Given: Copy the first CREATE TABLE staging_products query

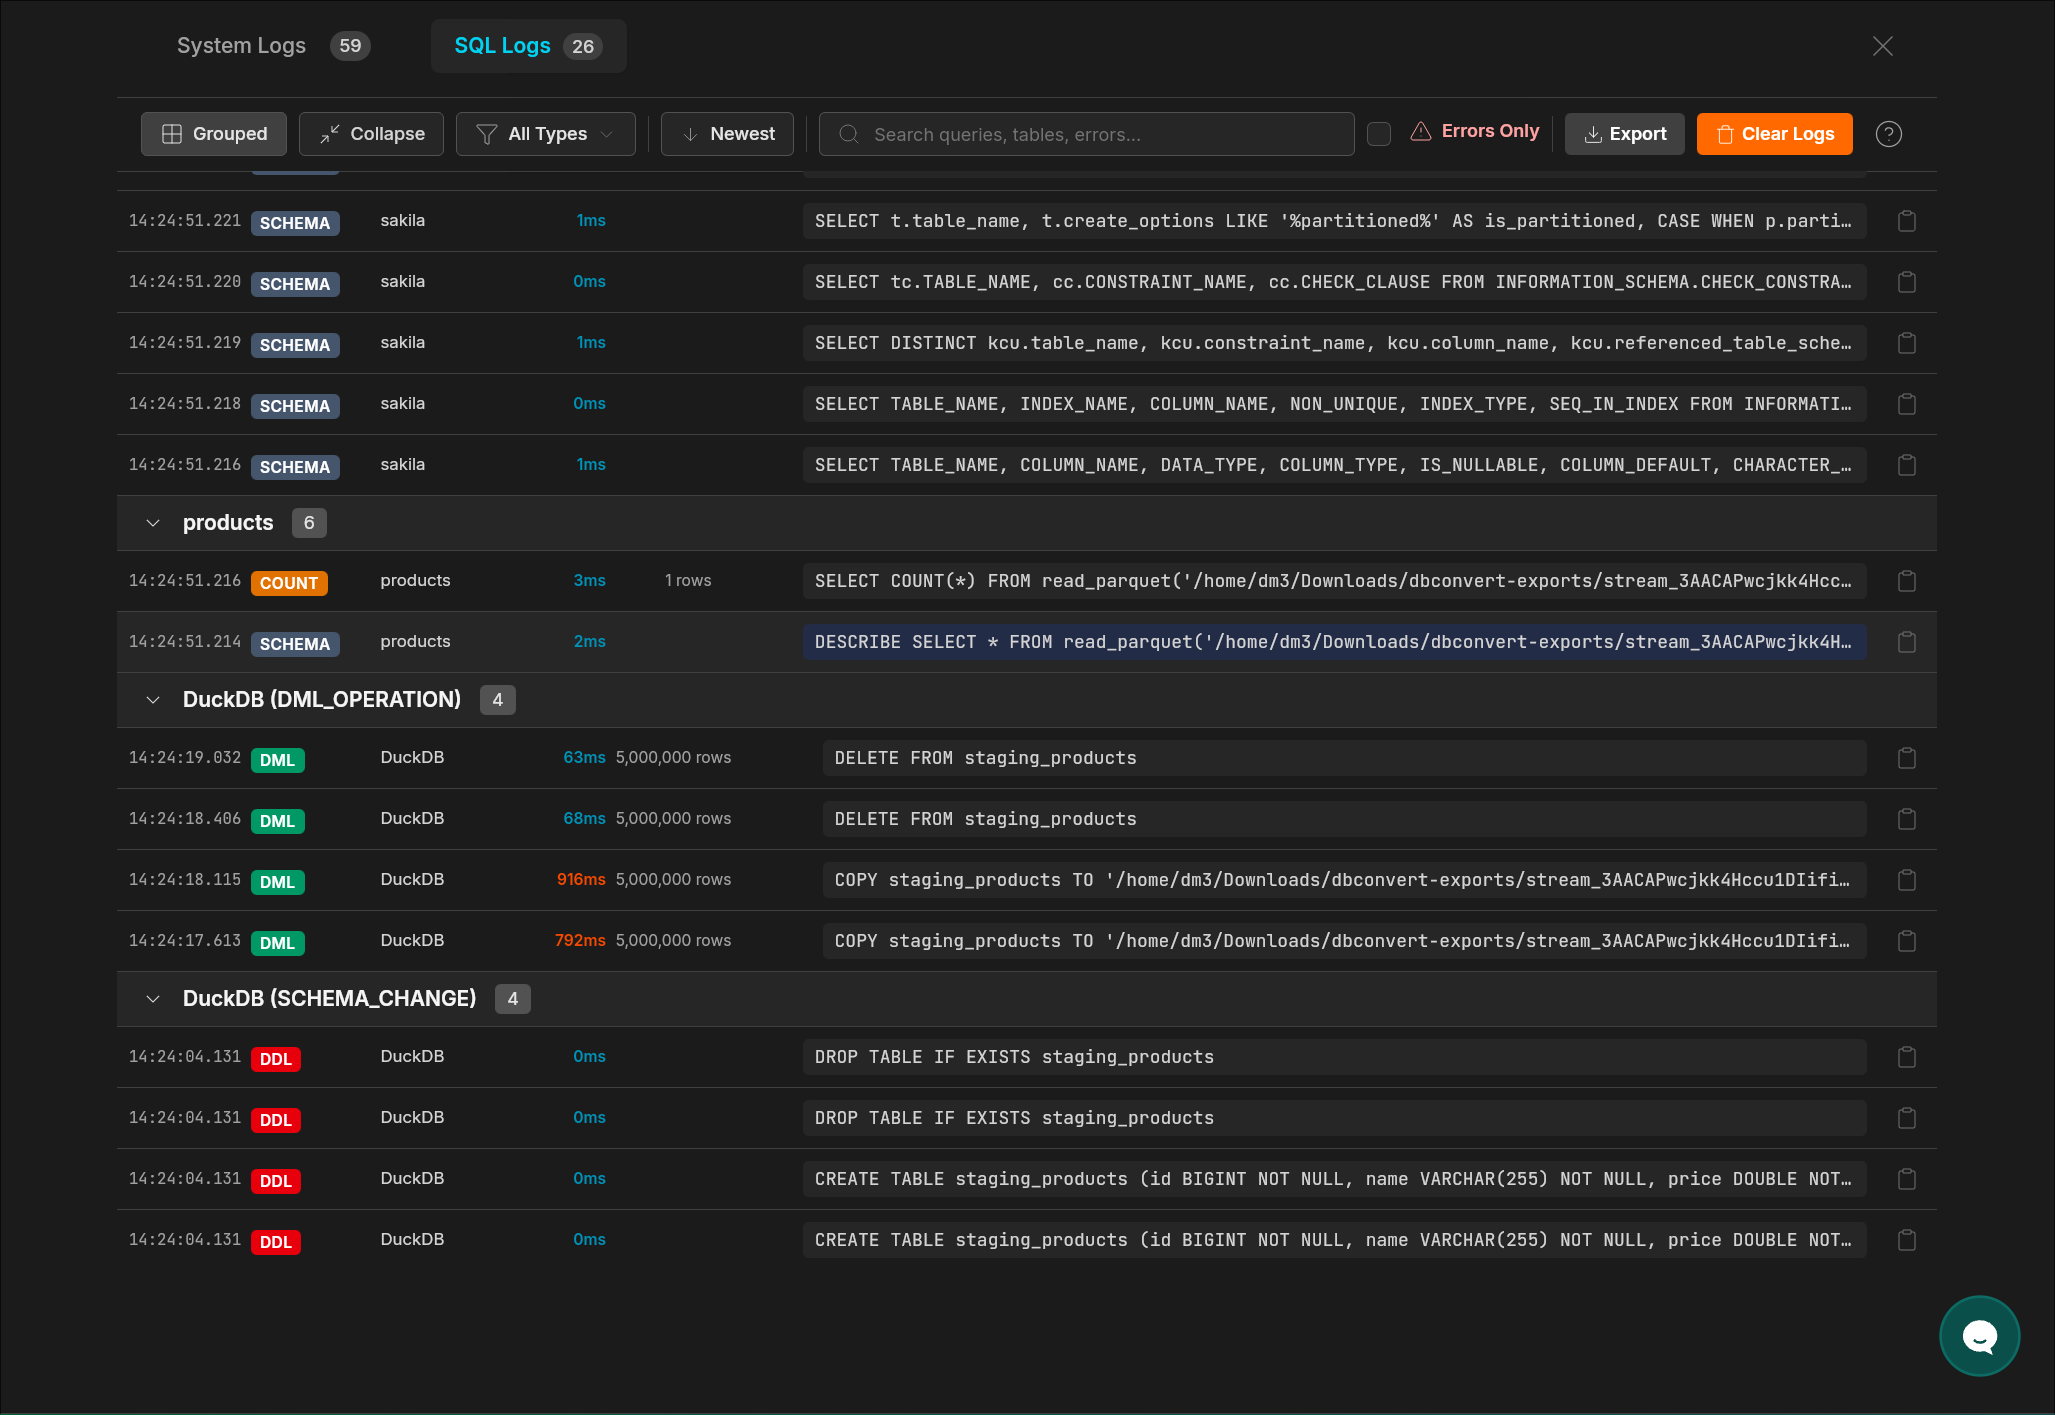Looking at the screenshot, I should [x=1906, y=1179].
